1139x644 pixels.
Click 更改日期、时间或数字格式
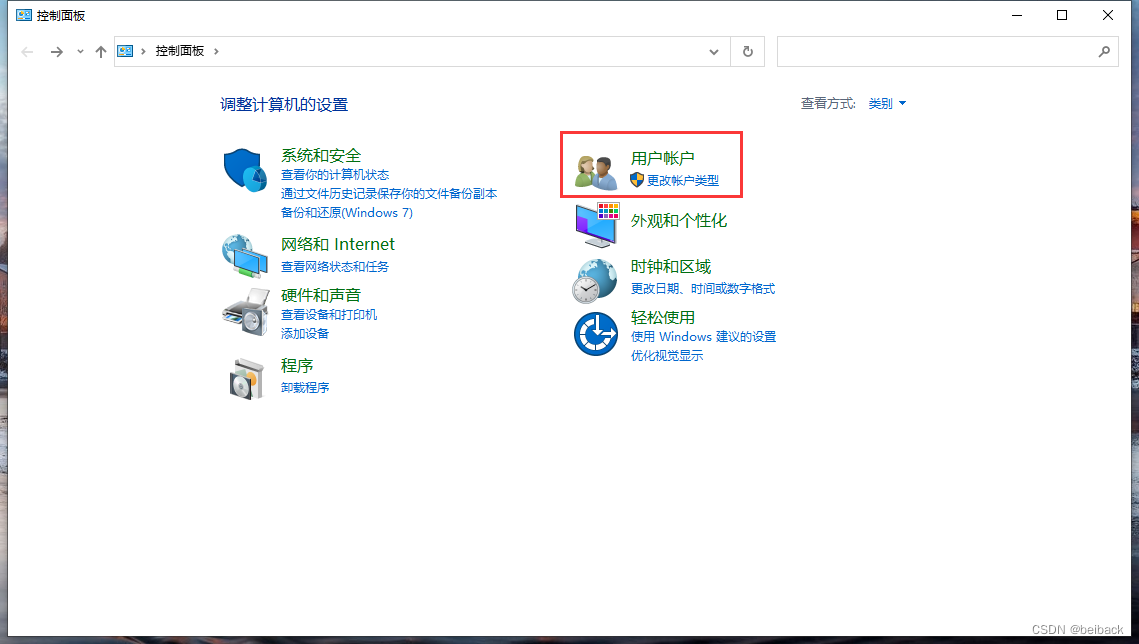click(703, 287)
